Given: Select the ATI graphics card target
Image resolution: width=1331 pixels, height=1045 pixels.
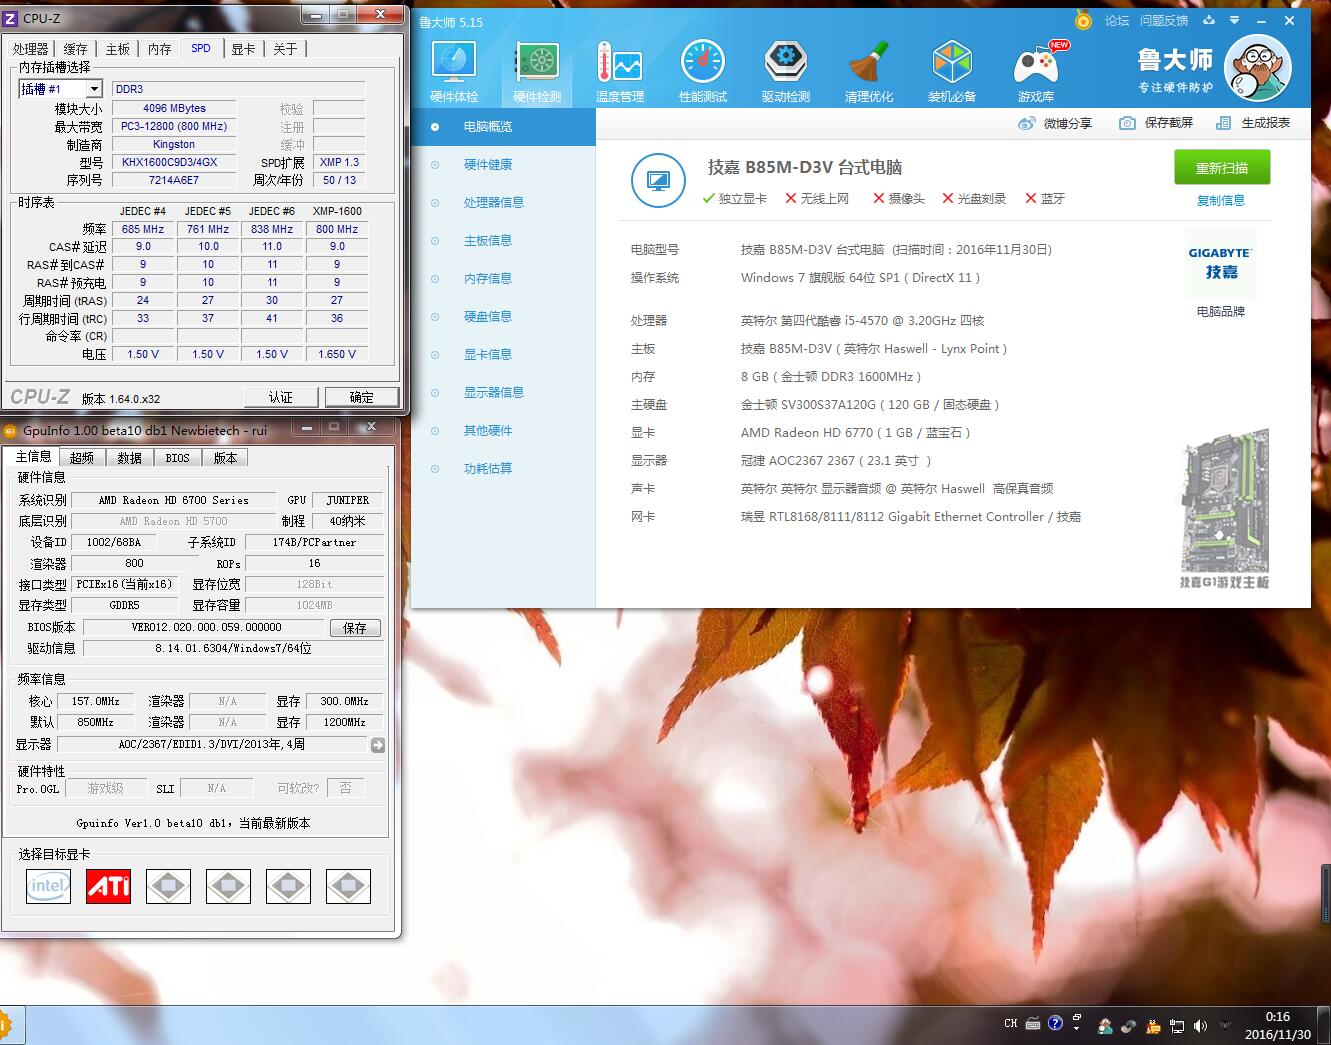Looking at the screenshot, I should 108,886.
